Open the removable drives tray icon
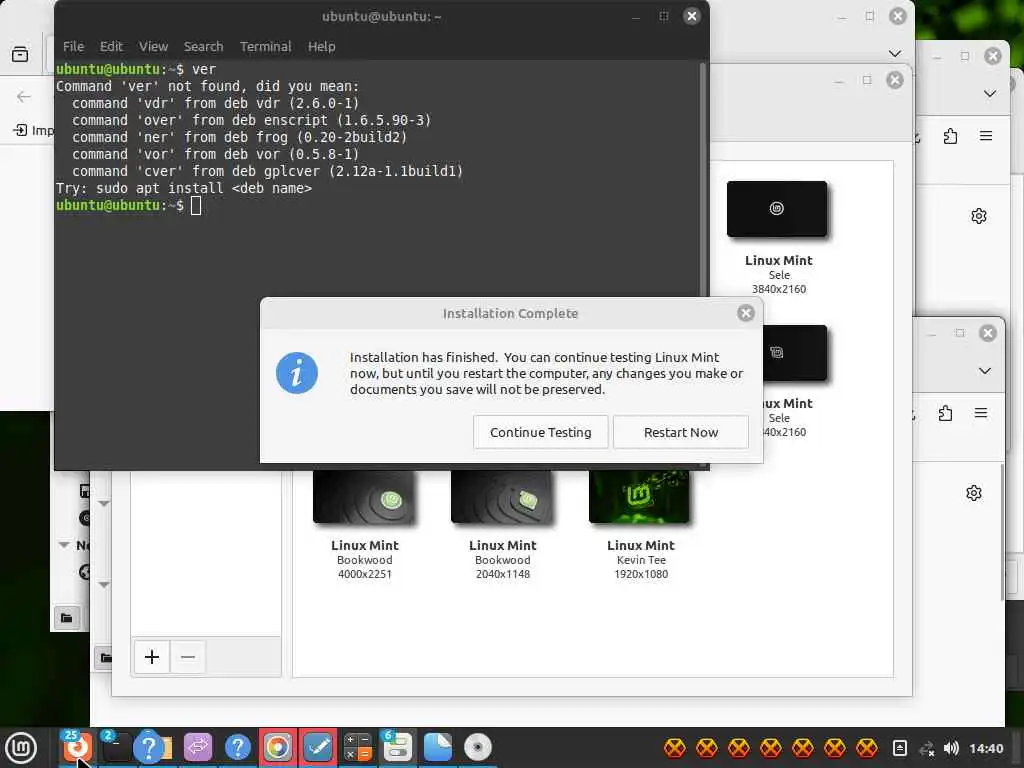This screenshot has width=1024, height=768. pos(899,748)
